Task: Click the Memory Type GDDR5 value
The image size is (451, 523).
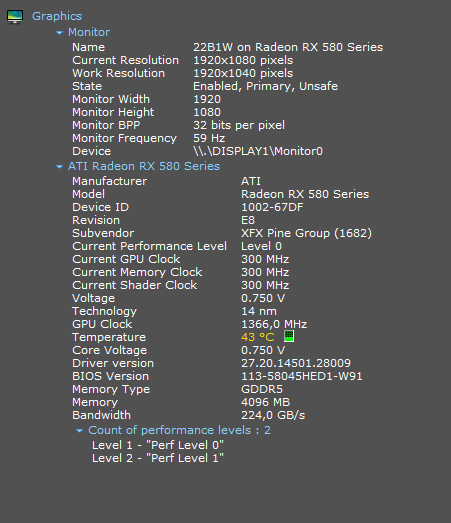Action: tap(262, 389)
